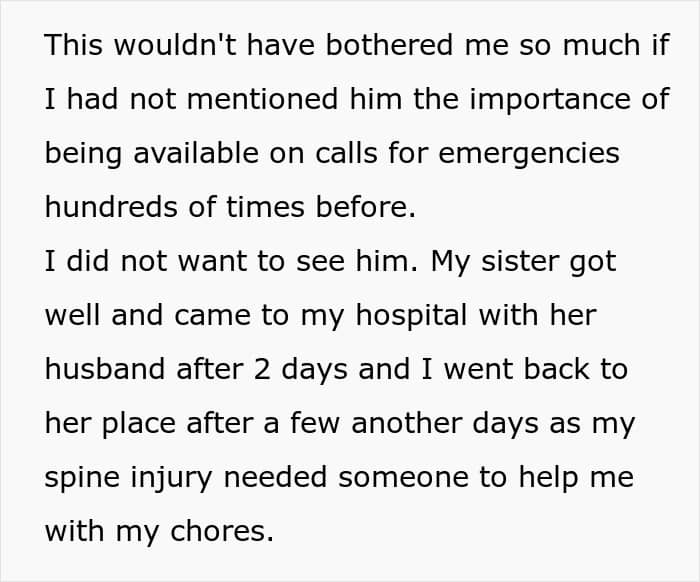Select the word 'available'
This screenshot has width=700, height=582.
click(196, 153)
